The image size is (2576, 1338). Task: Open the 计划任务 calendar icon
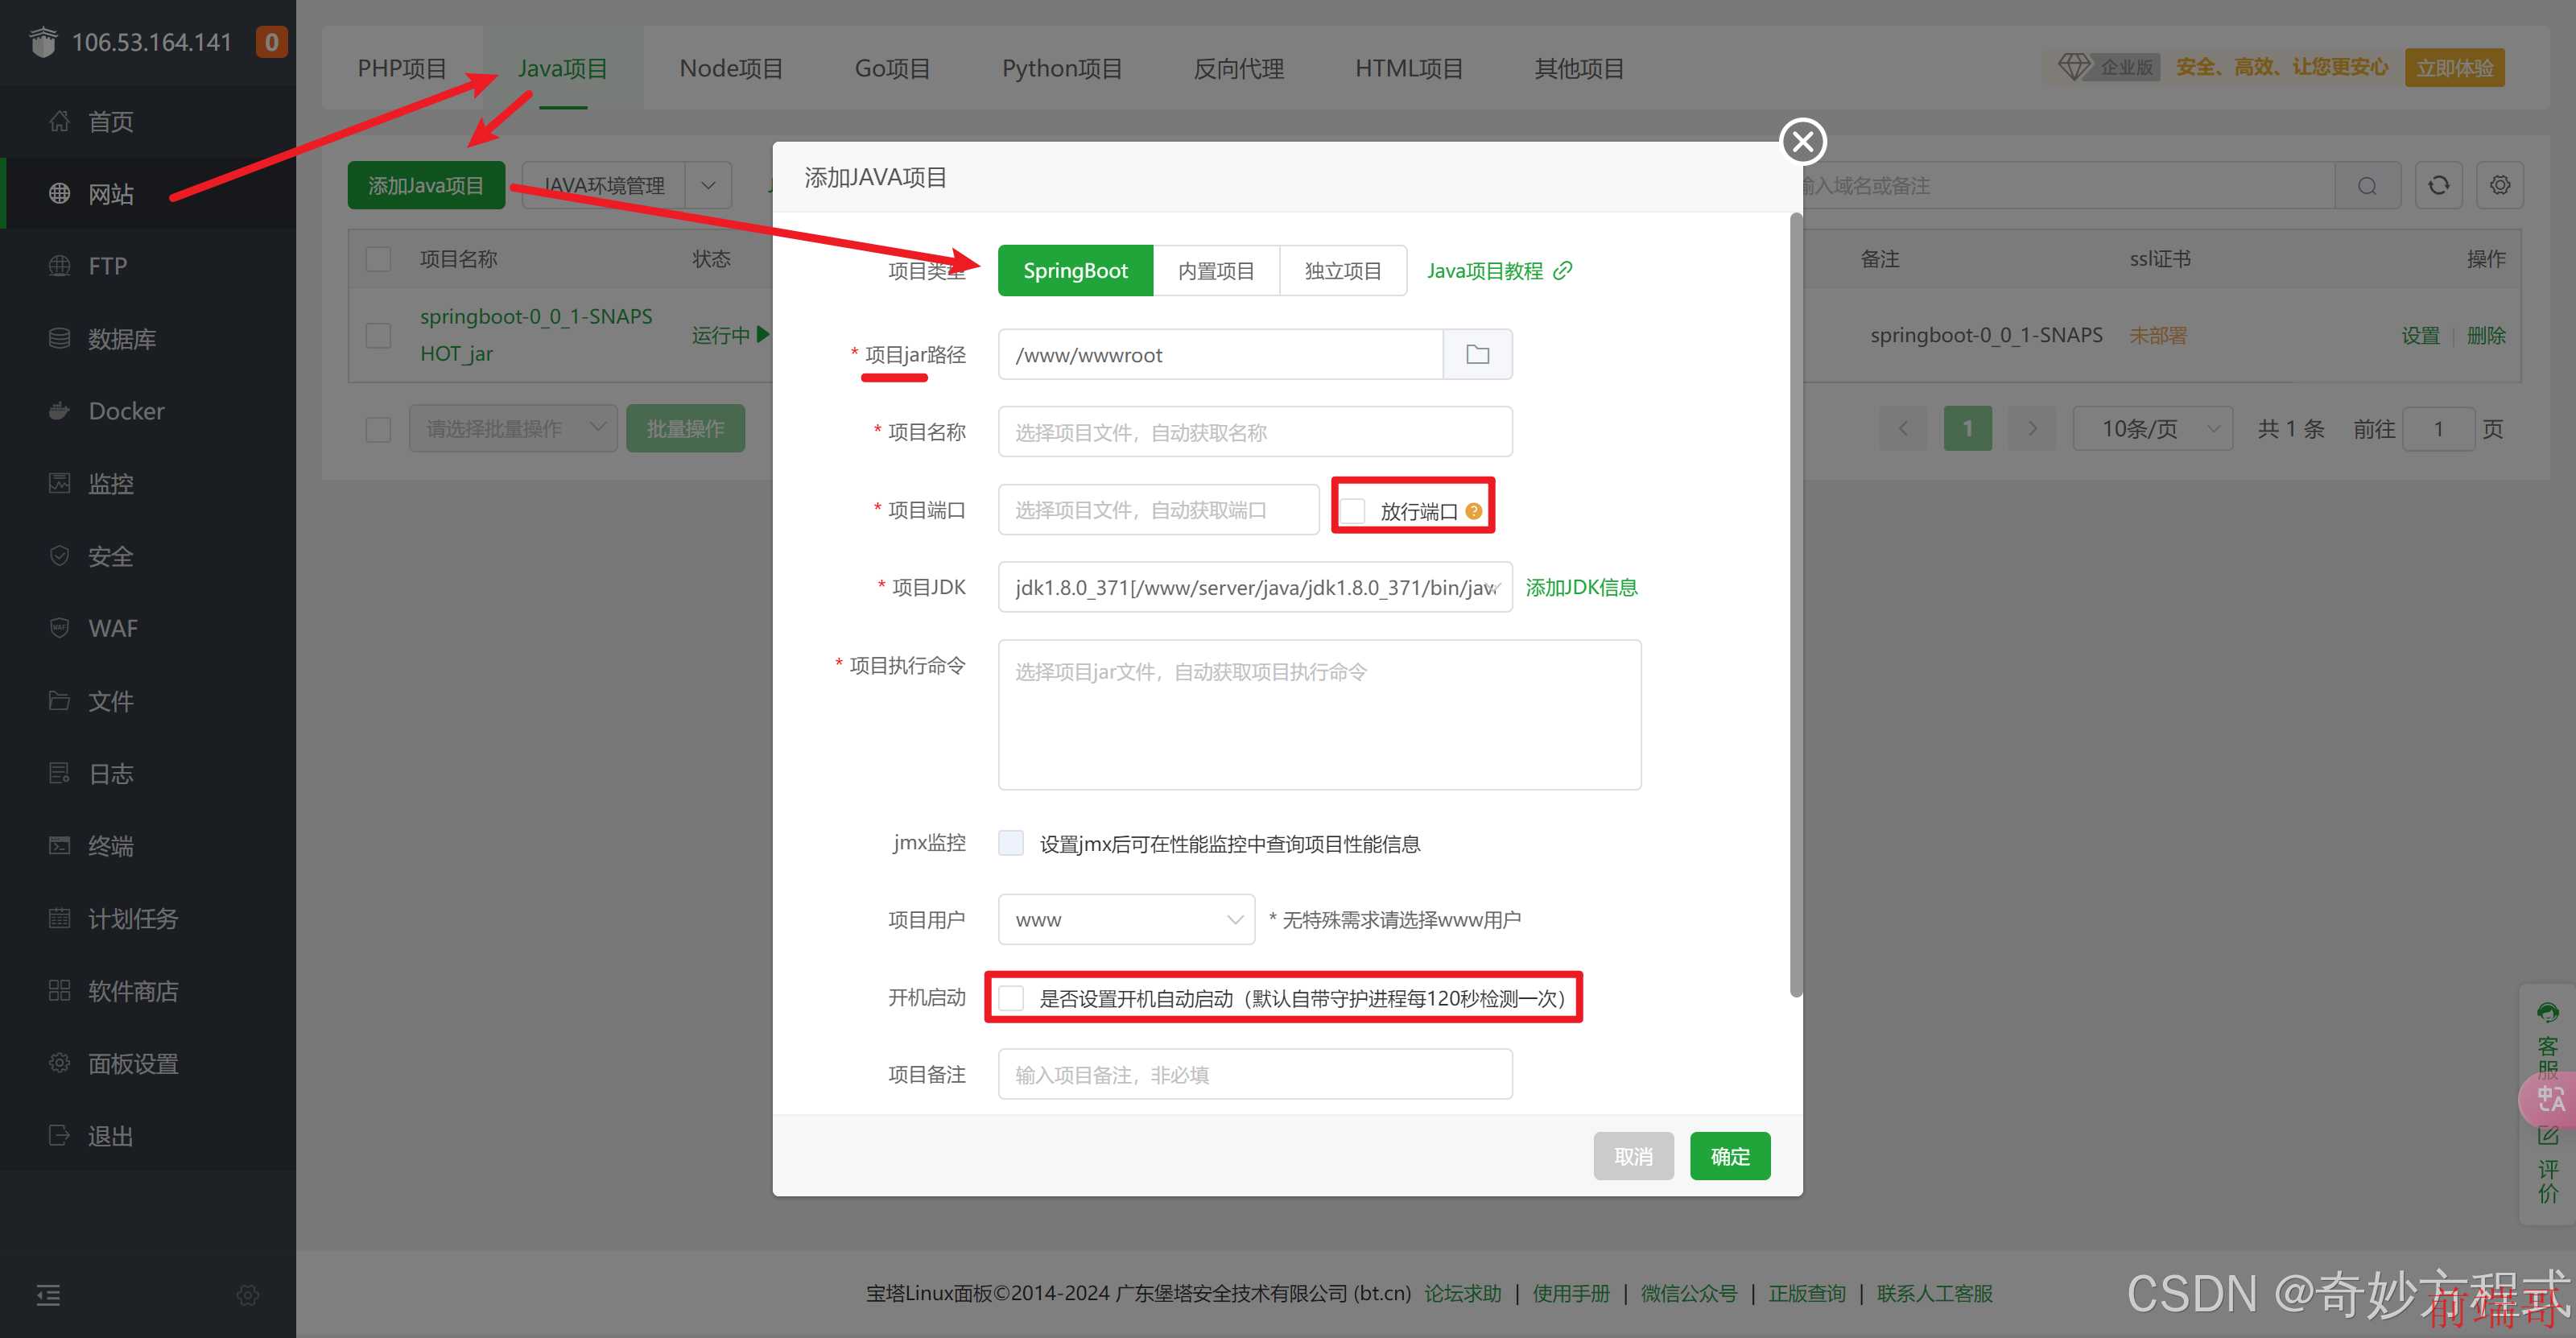tap(59, 918)
